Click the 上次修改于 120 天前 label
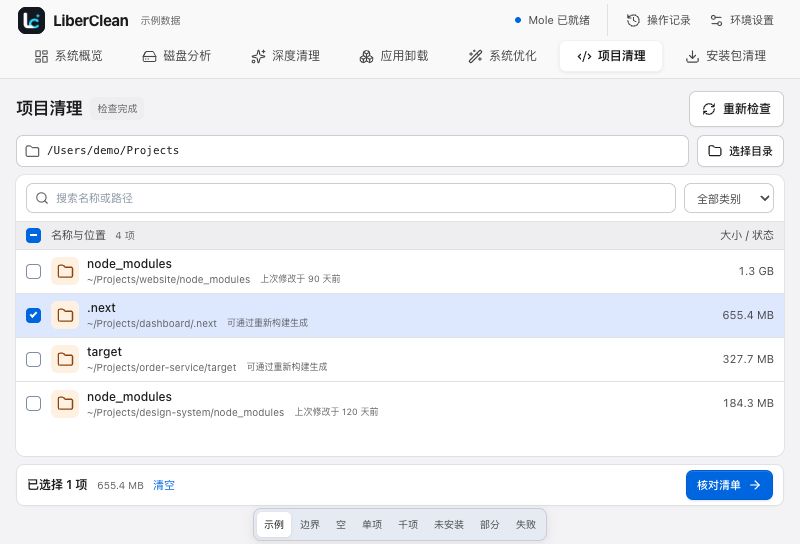 [x=336, y=412]
